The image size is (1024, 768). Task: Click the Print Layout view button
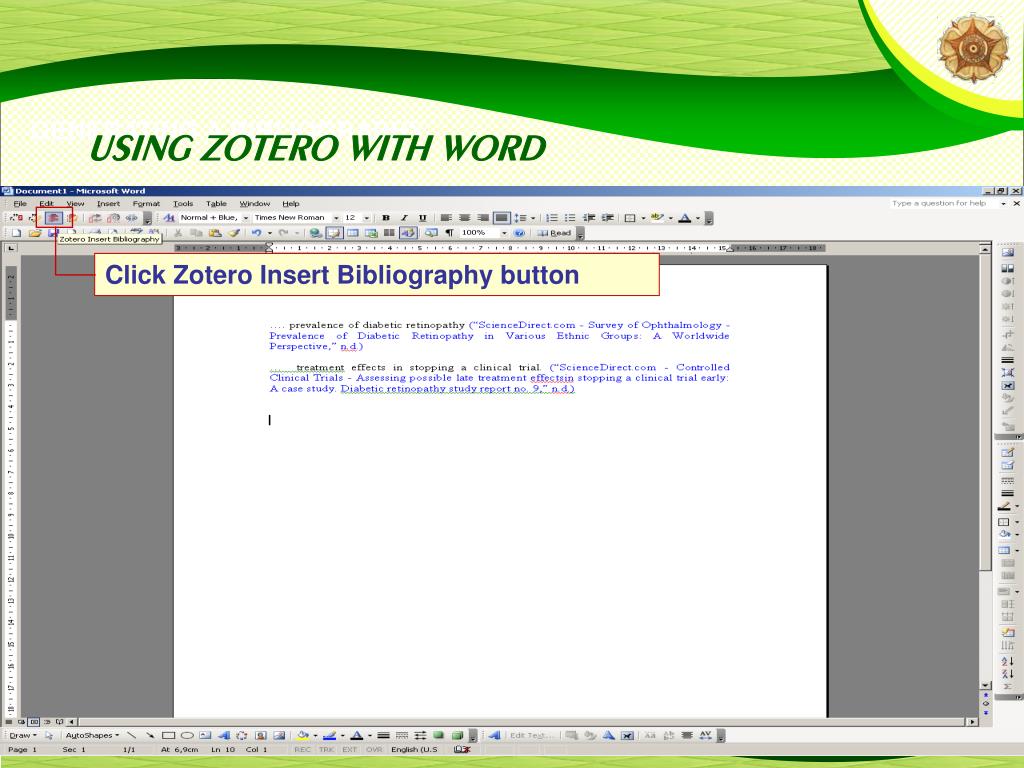point(34,722)
